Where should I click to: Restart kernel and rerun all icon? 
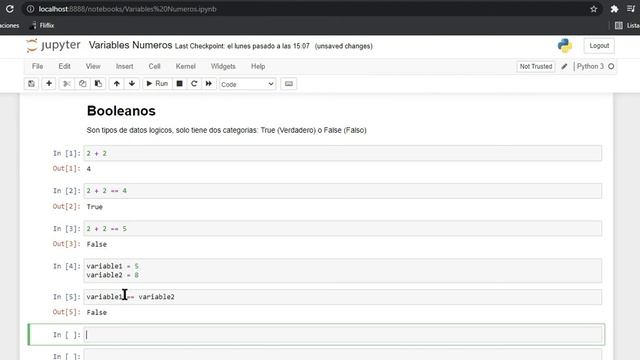point(209,84)
